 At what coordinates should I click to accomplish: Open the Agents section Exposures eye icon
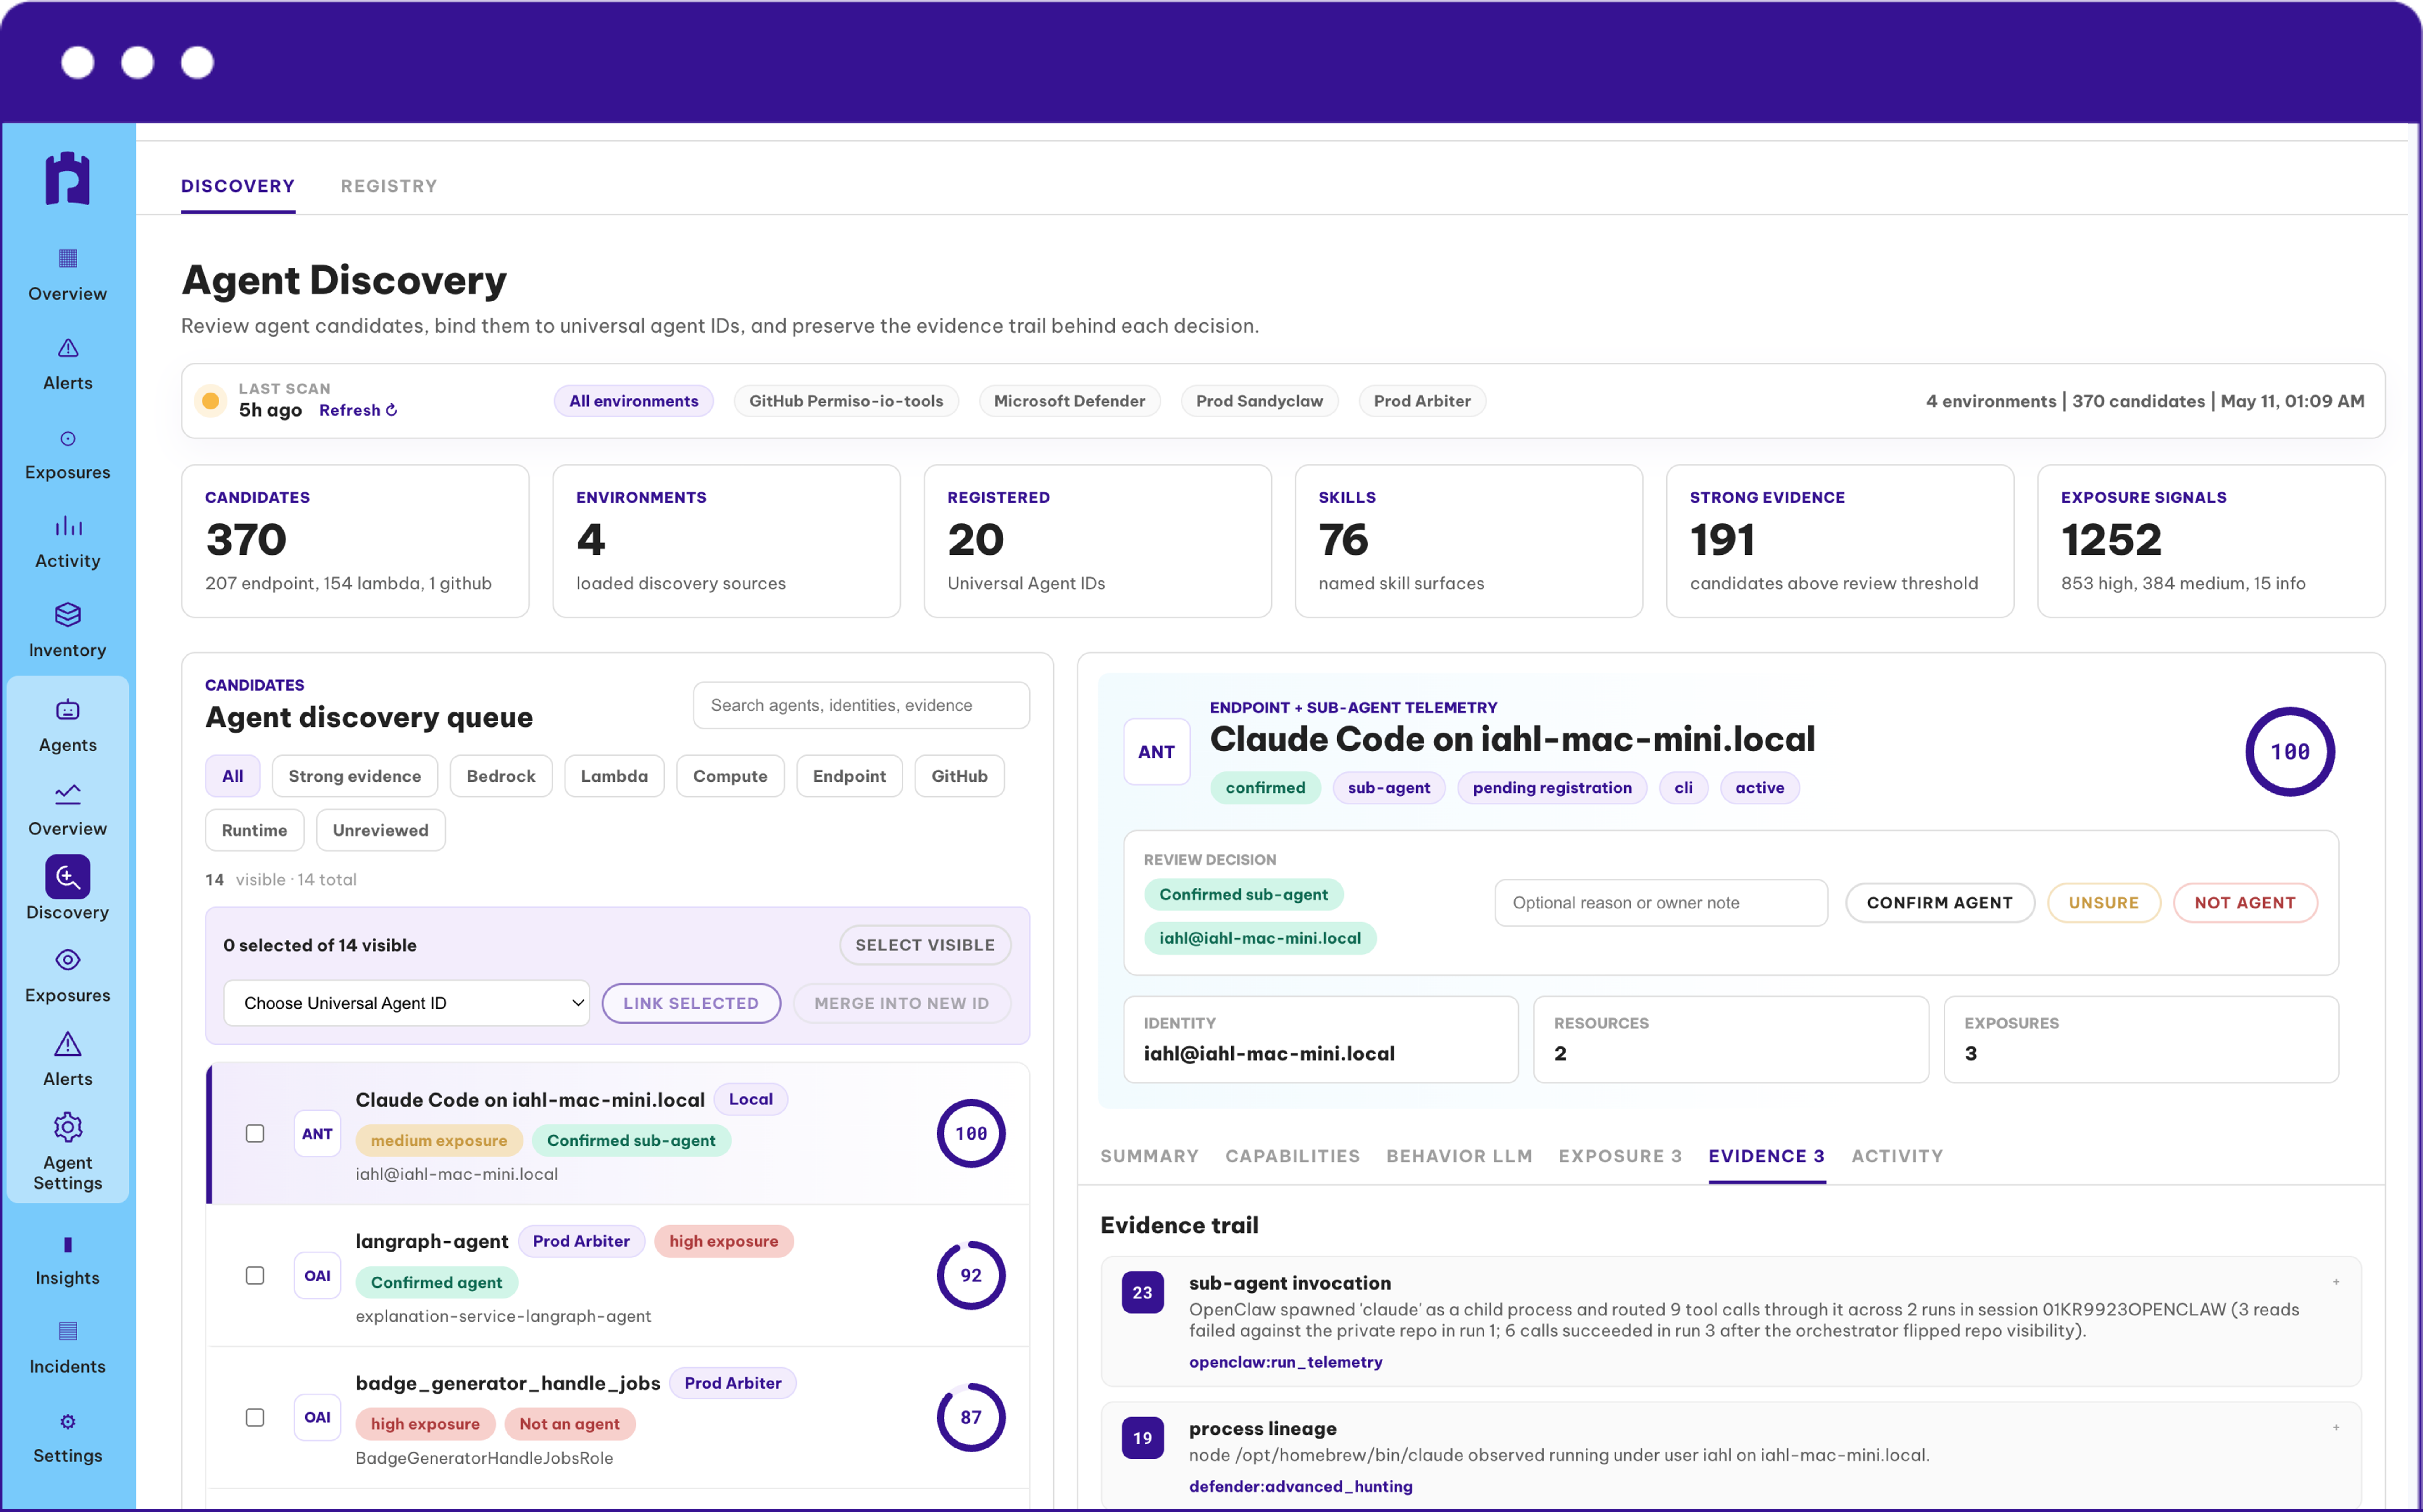click(x=68, y=960)
